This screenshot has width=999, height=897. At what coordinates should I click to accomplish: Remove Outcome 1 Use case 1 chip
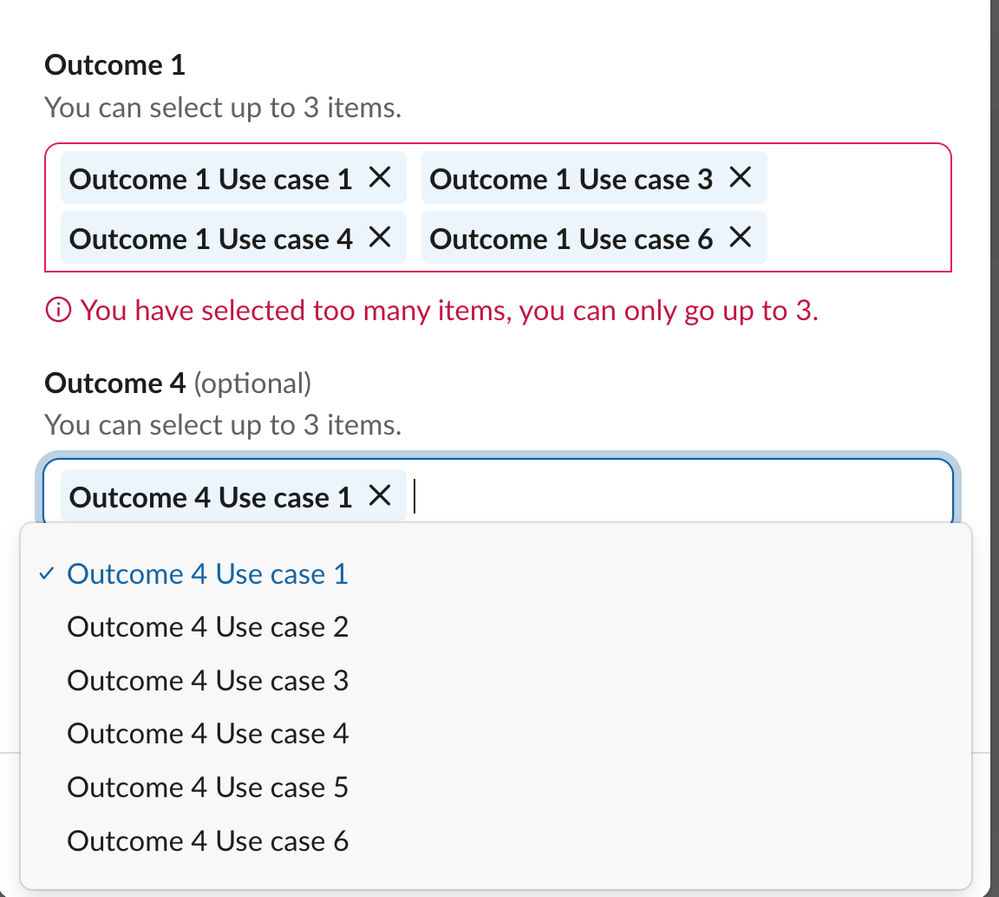(x=379, y=179)
